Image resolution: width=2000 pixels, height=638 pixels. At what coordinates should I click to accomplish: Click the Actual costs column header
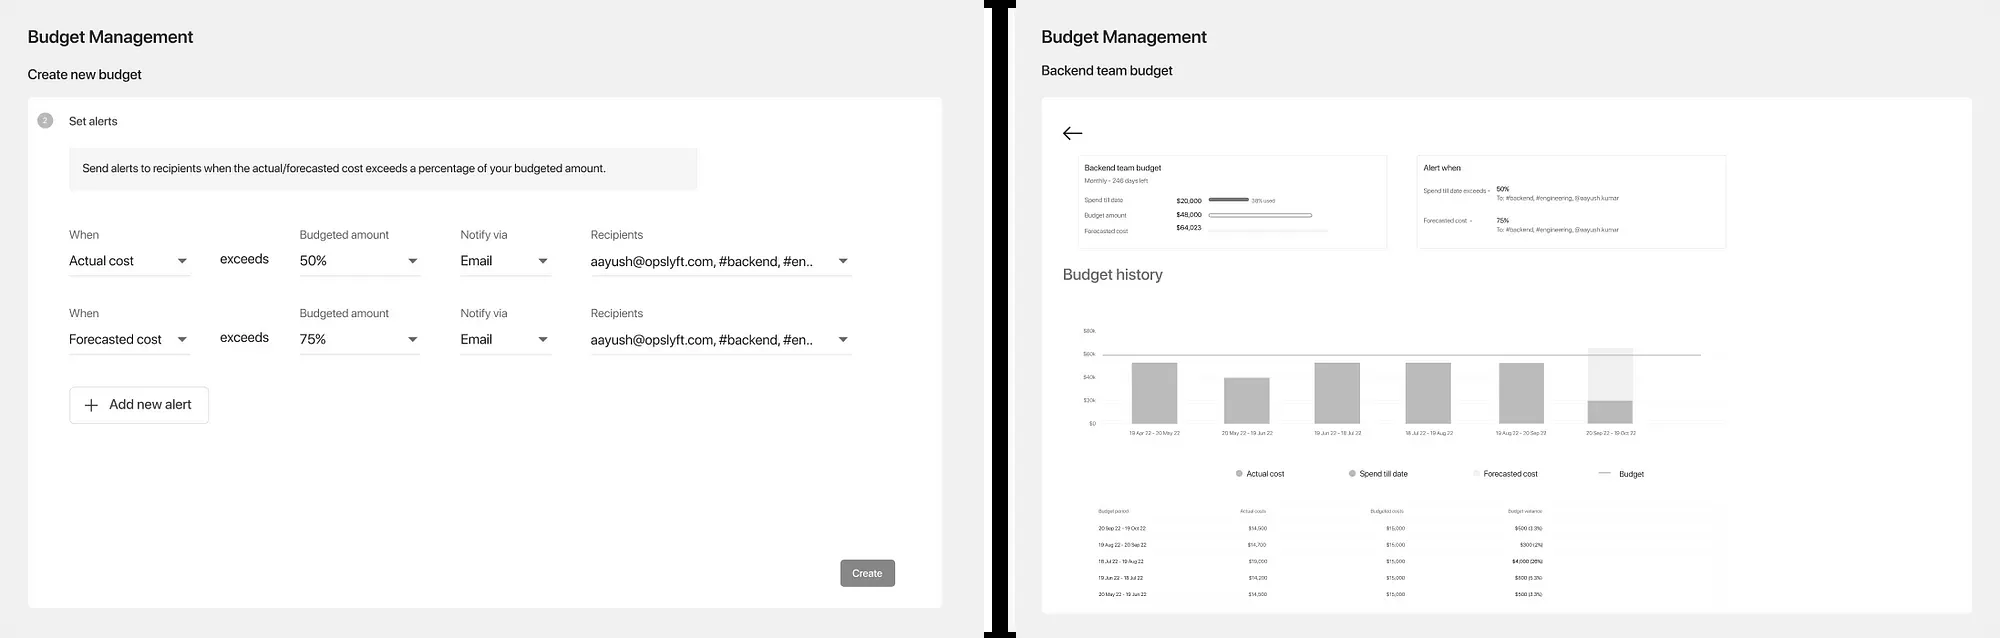pos(1253,511)
